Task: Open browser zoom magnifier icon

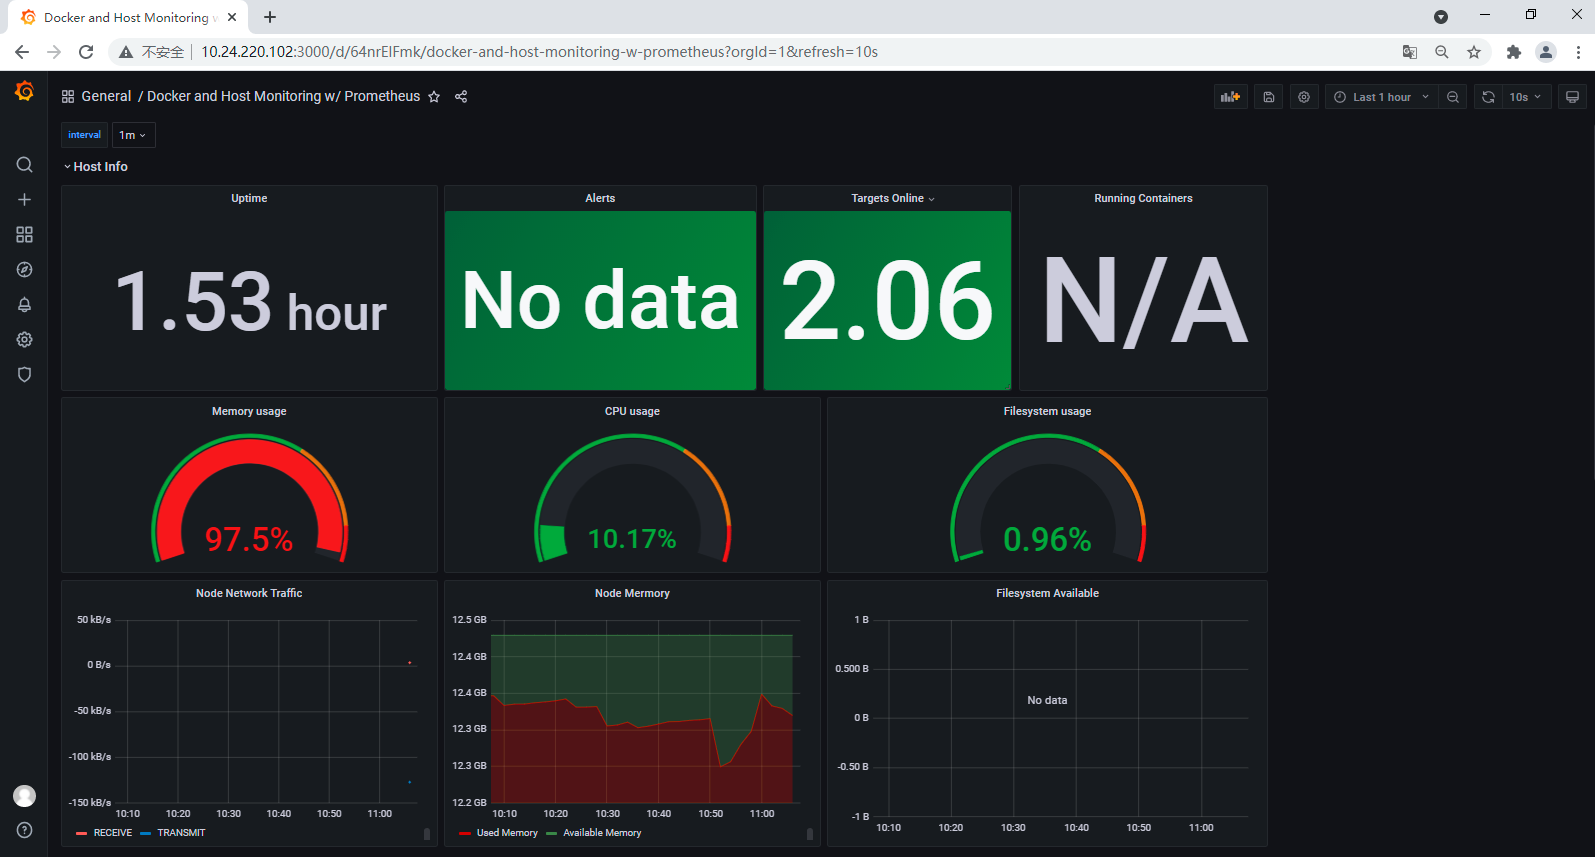Action: pos(1442,52)
